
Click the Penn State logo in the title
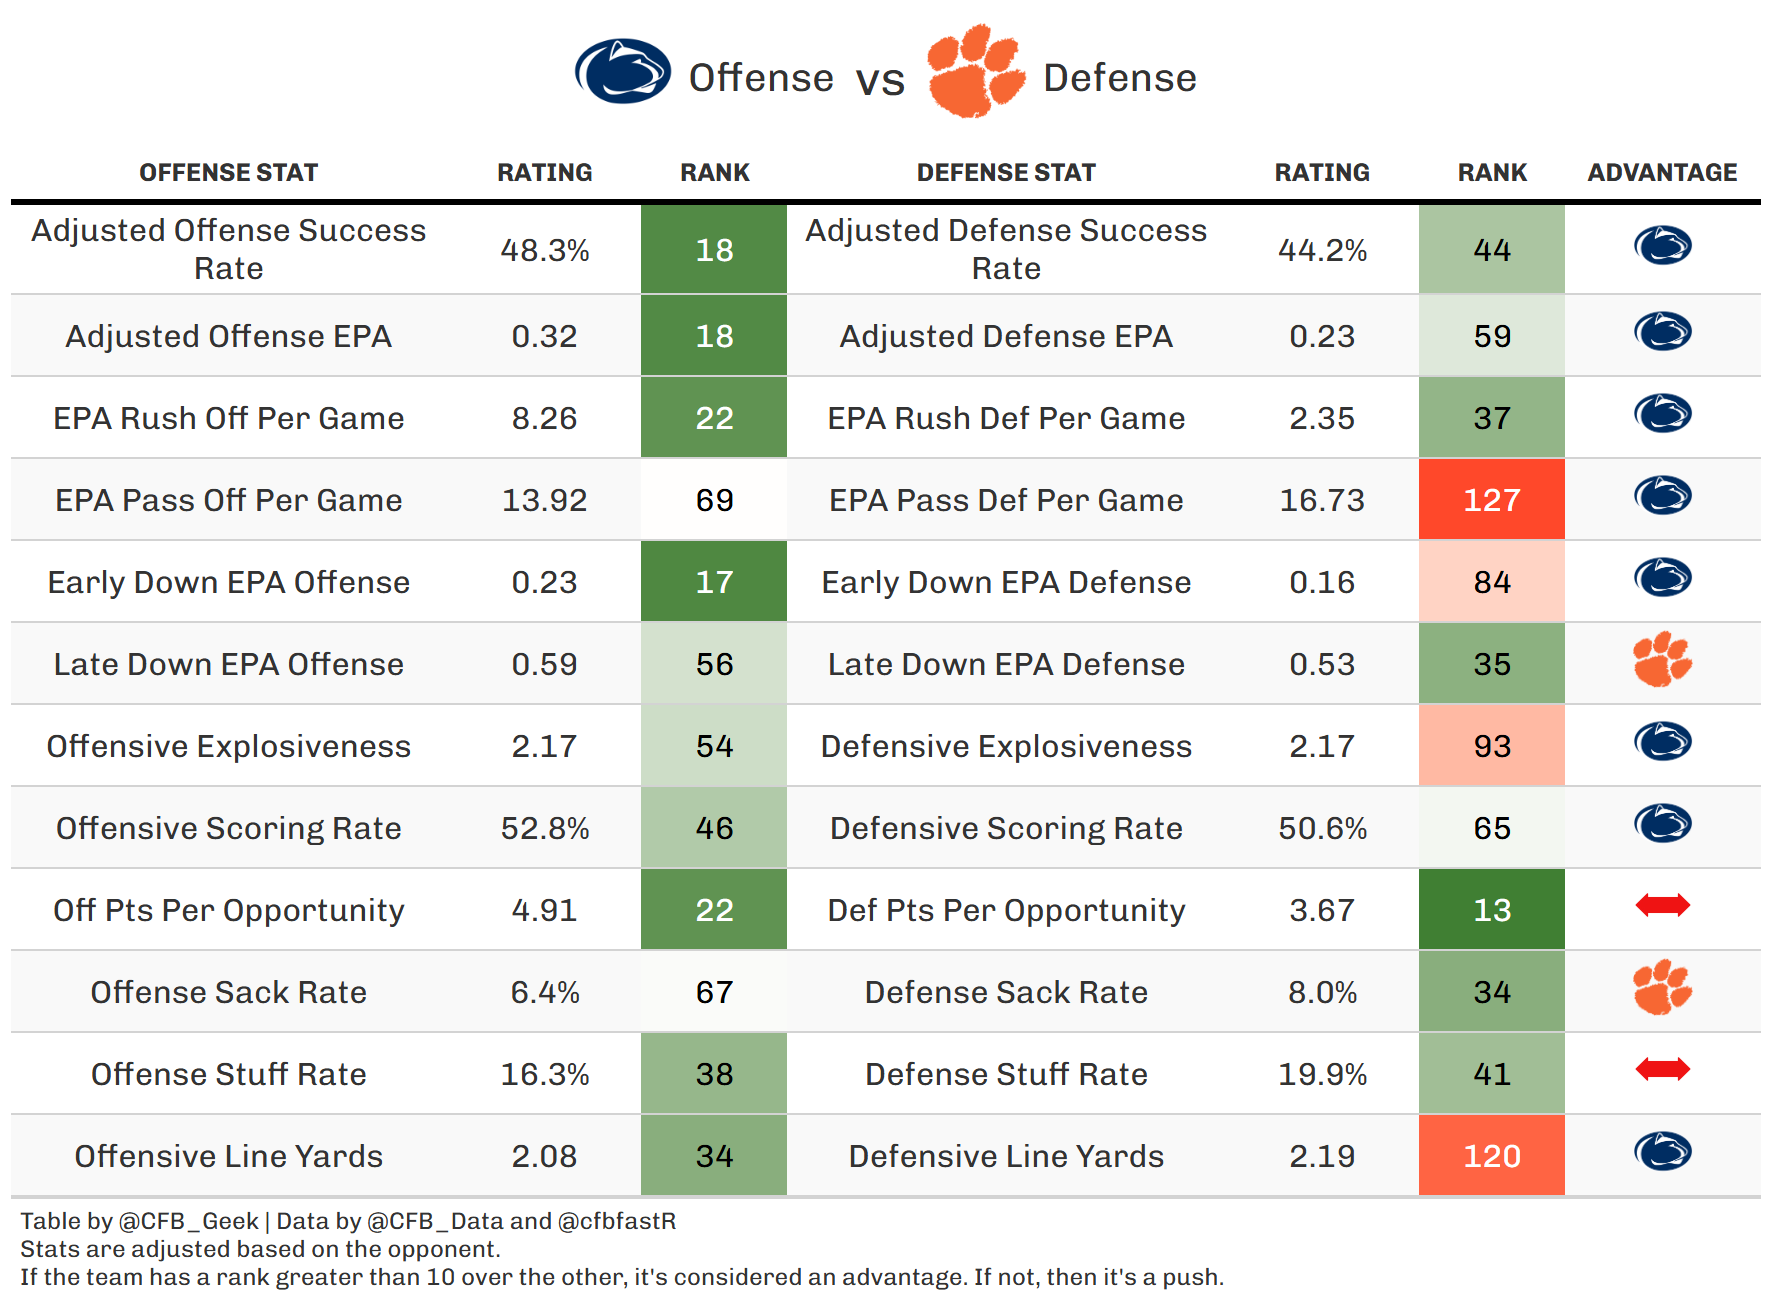pyautogui.click(x=622, y=72)
